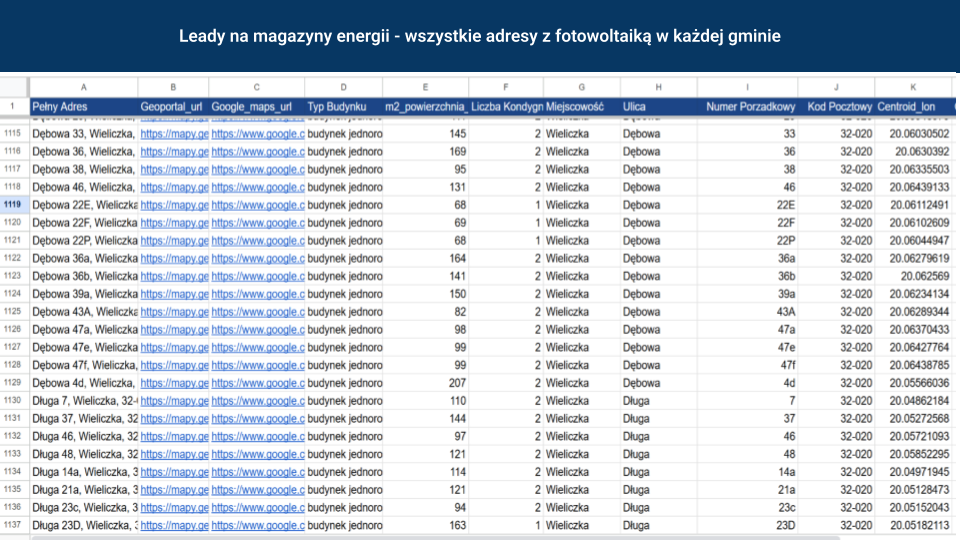The height and width of the screenshot is (540, 960).
Task: Select row 1130 header
Action: click(13, 400)
